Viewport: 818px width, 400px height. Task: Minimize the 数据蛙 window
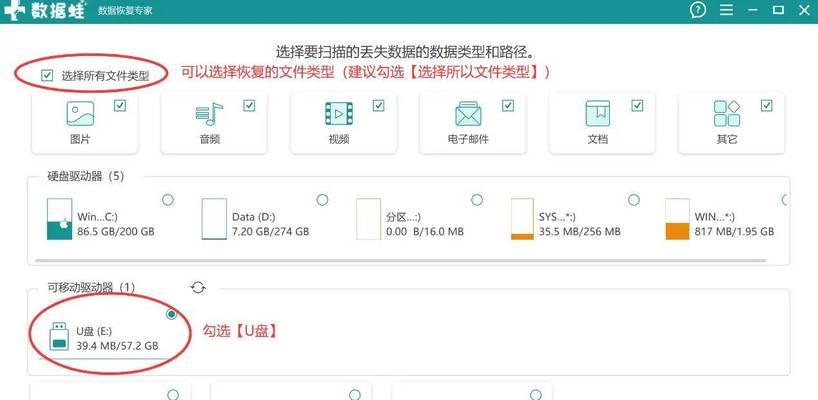point(752,9)
